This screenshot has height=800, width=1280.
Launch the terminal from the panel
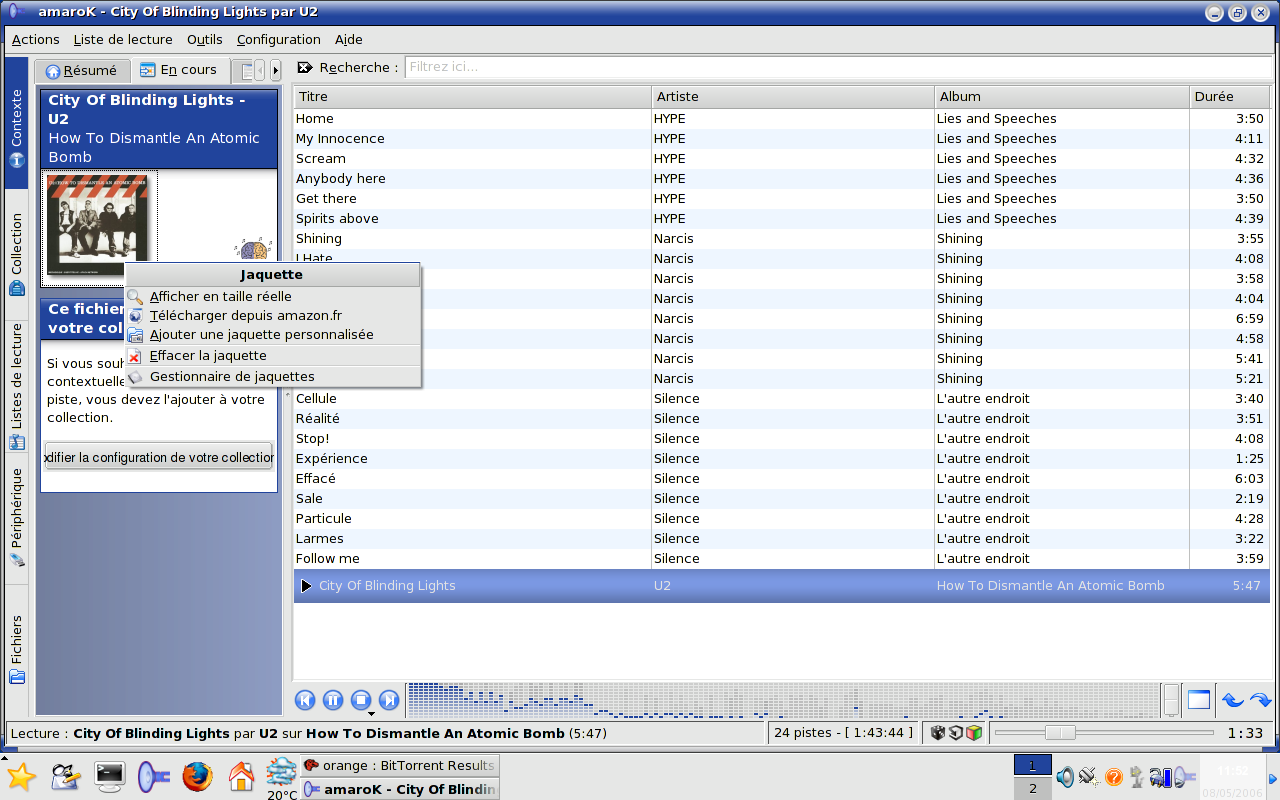[109, 776]
